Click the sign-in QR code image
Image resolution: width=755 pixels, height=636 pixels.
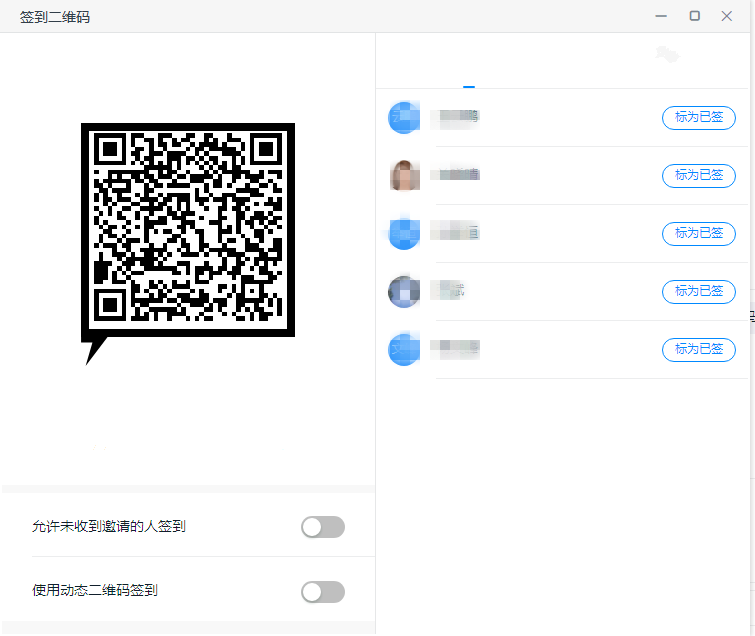(x=188, y=230)
